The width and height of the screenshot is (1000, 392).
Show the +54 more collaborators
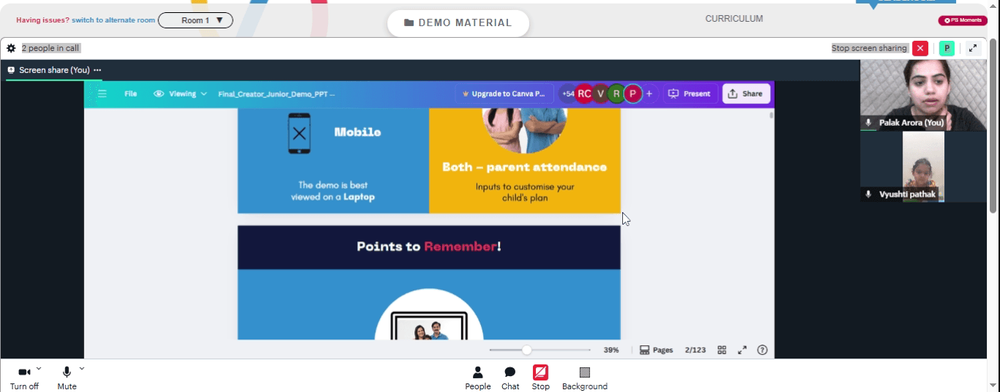point(567,94)
